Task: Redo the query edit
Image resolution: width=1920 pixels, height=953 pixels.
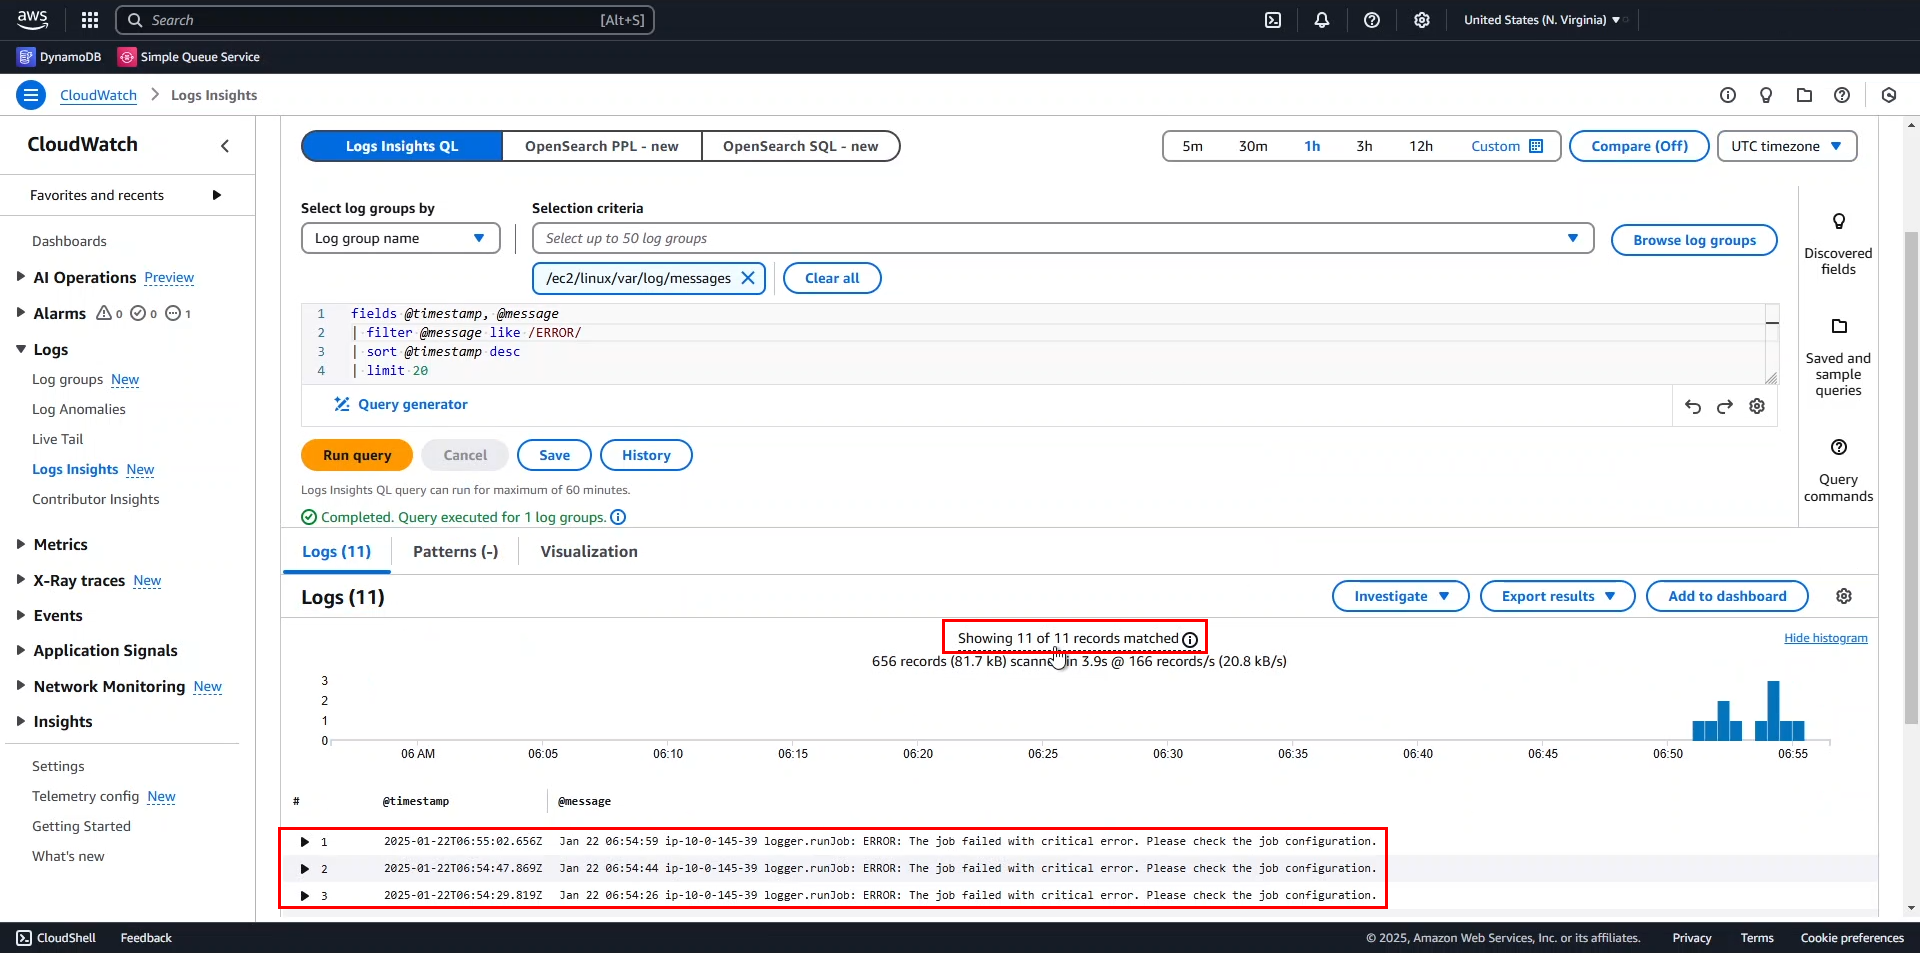Action: click(x=1725, y=406)
